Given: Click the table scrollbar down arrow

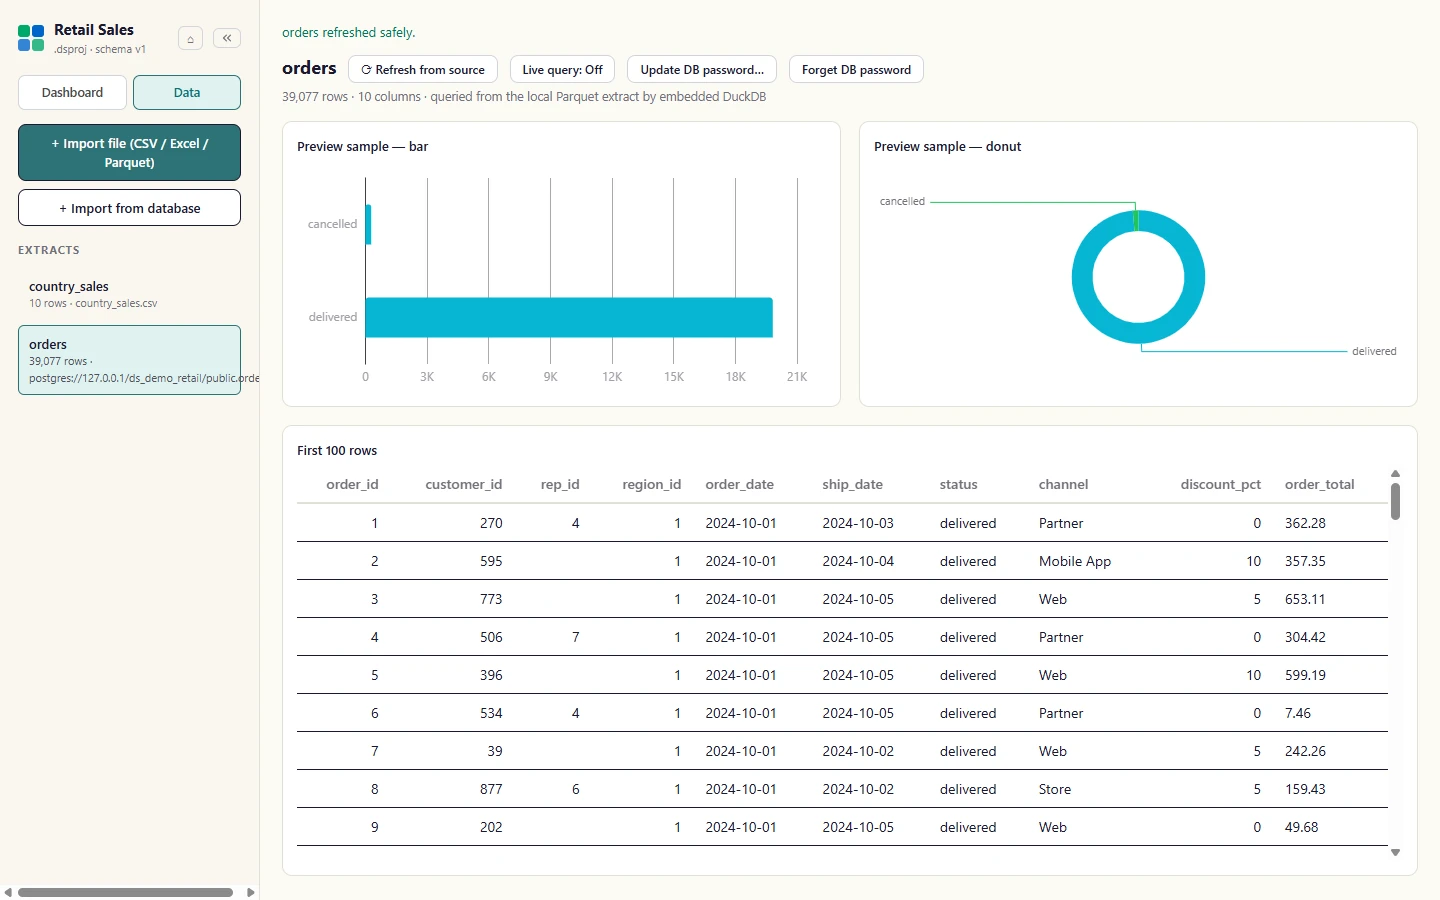Looking at the screenshot, I should click(1395, 853).
